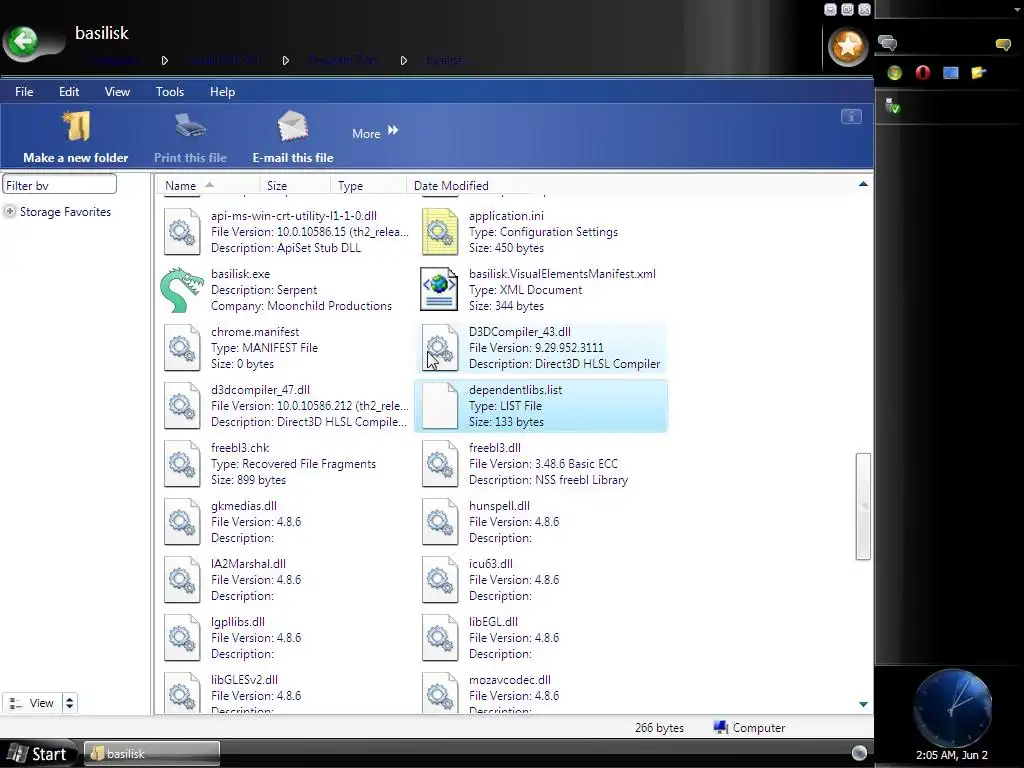Click the yellow speech bubble sidebar icon

pyautogui.click(x=1003, y=44)
